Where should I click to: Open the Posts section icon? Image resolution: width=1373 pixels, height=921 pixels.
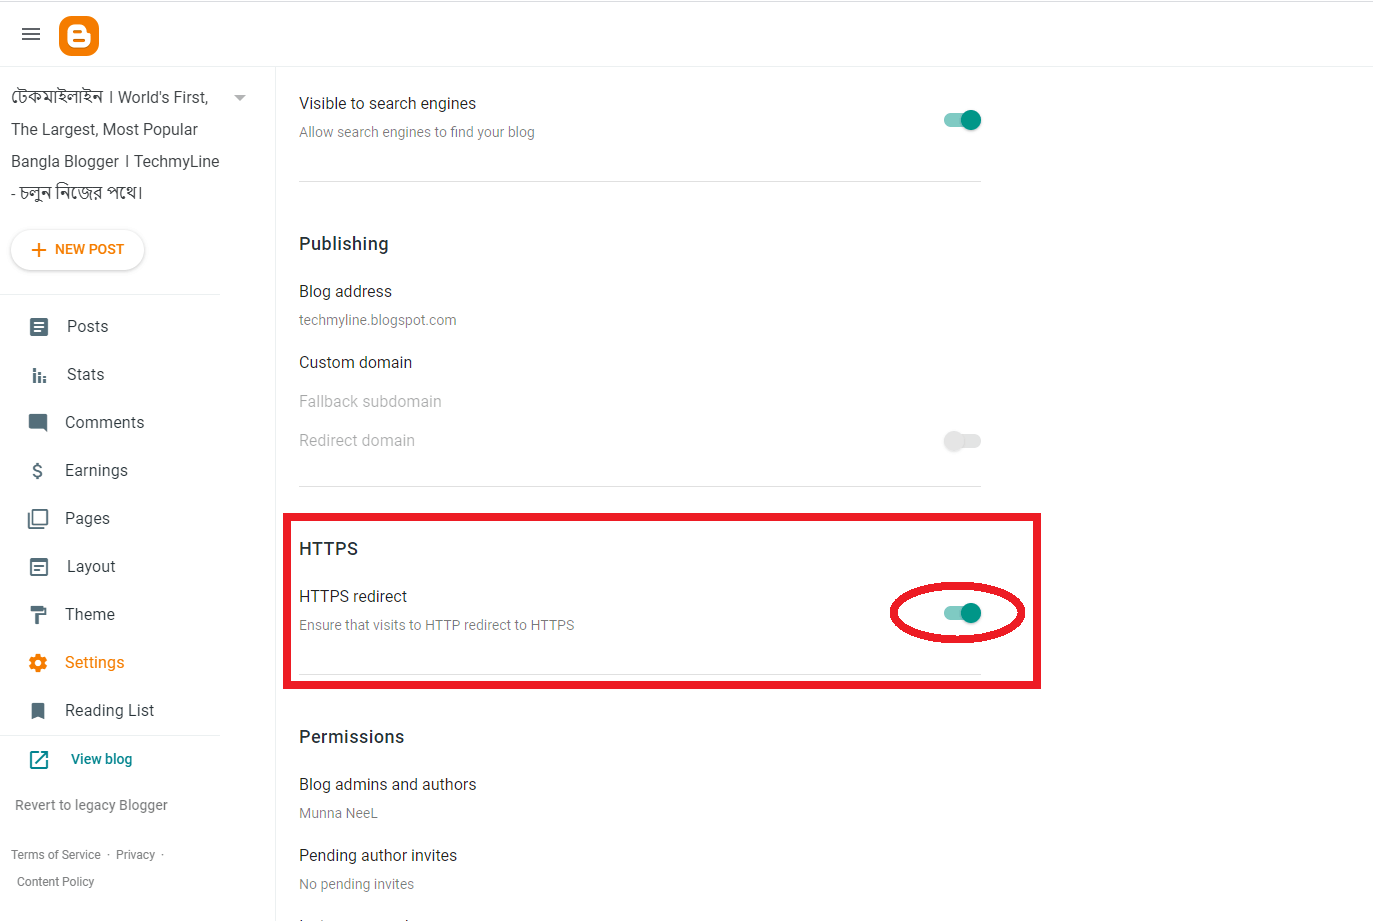pos(38,326)
